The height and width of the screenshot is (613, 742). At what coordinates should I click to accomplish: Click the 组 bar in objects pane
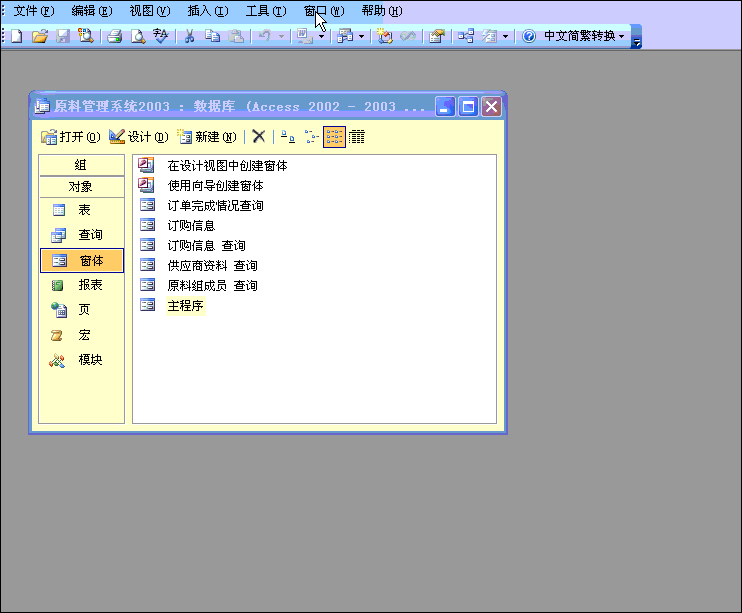click(81, 165)
